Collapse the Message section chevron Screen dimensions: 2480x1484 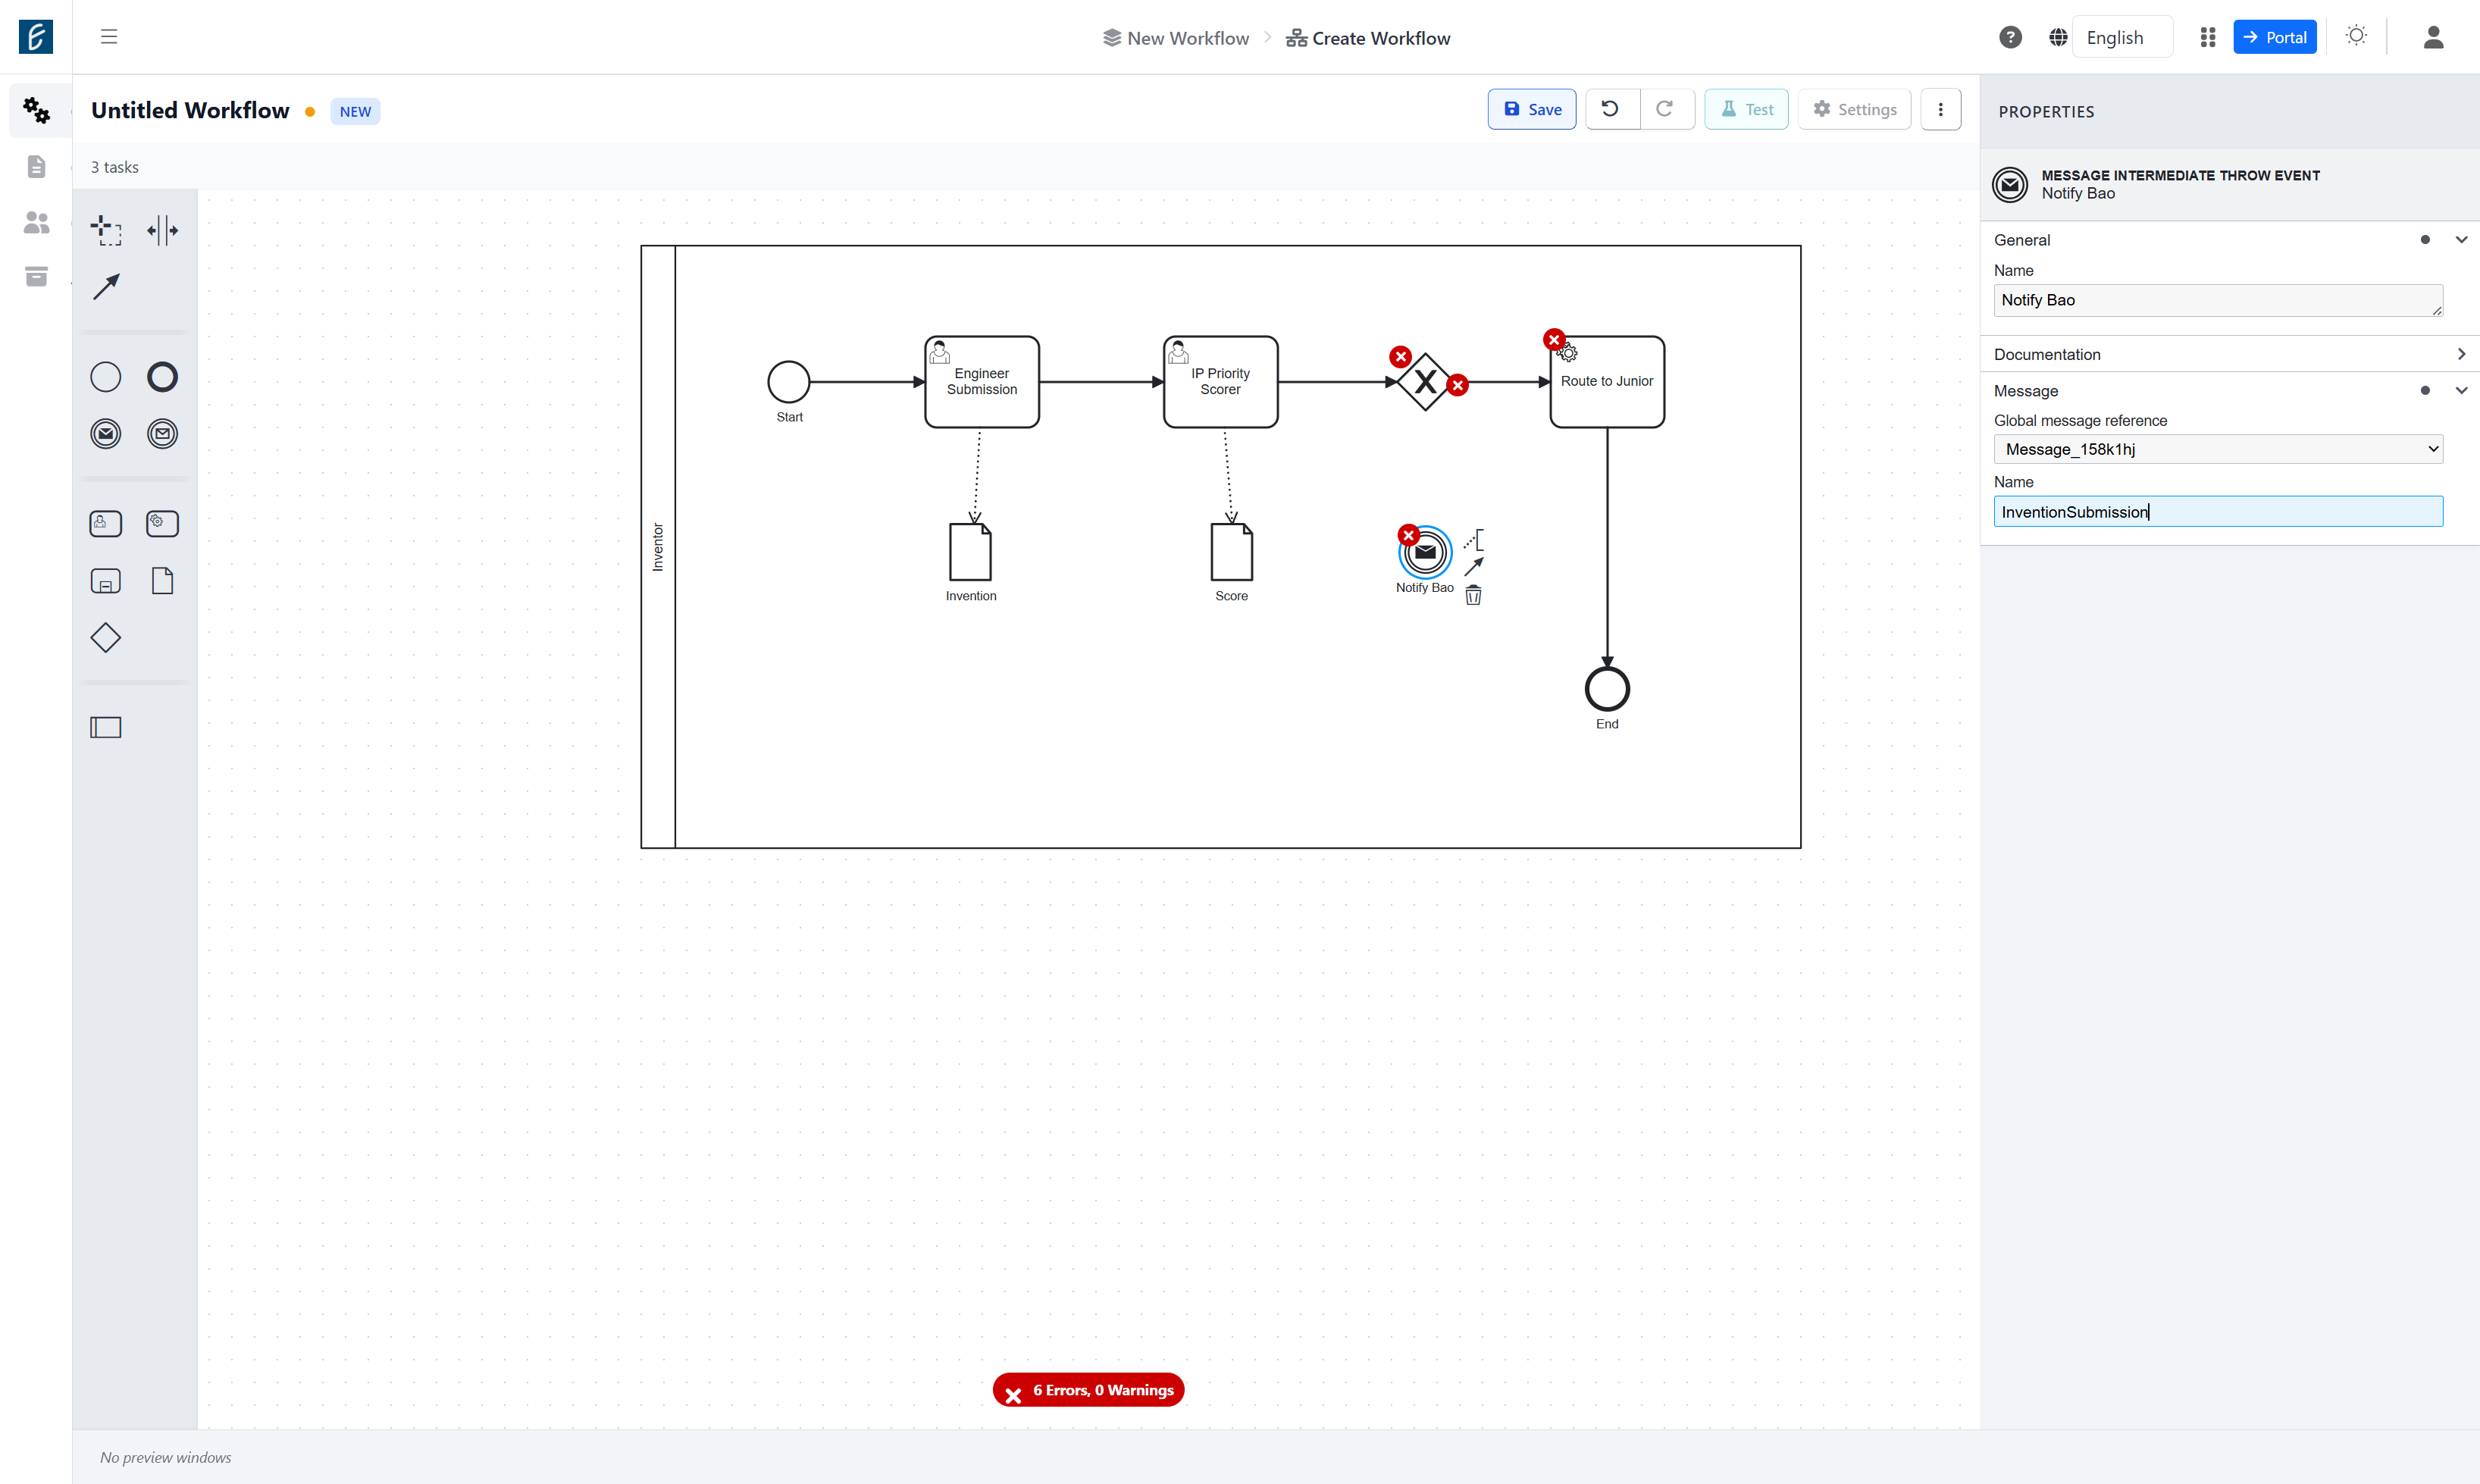2461,391
